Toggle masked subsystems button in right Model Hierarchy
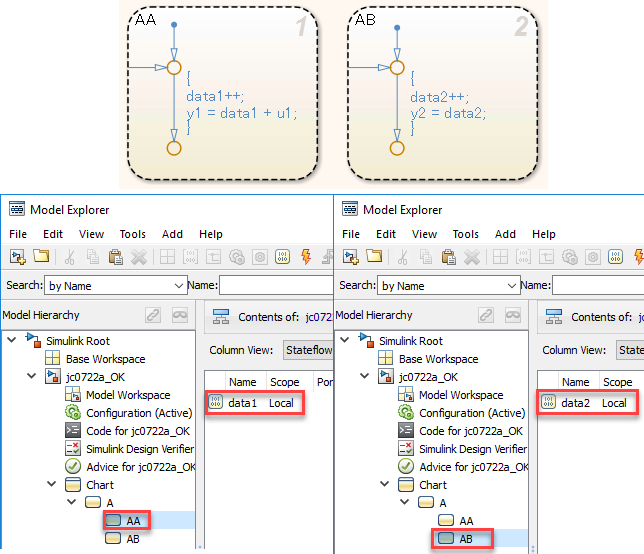The width and height of the screenshot is (644, 554). click(513, 315)
